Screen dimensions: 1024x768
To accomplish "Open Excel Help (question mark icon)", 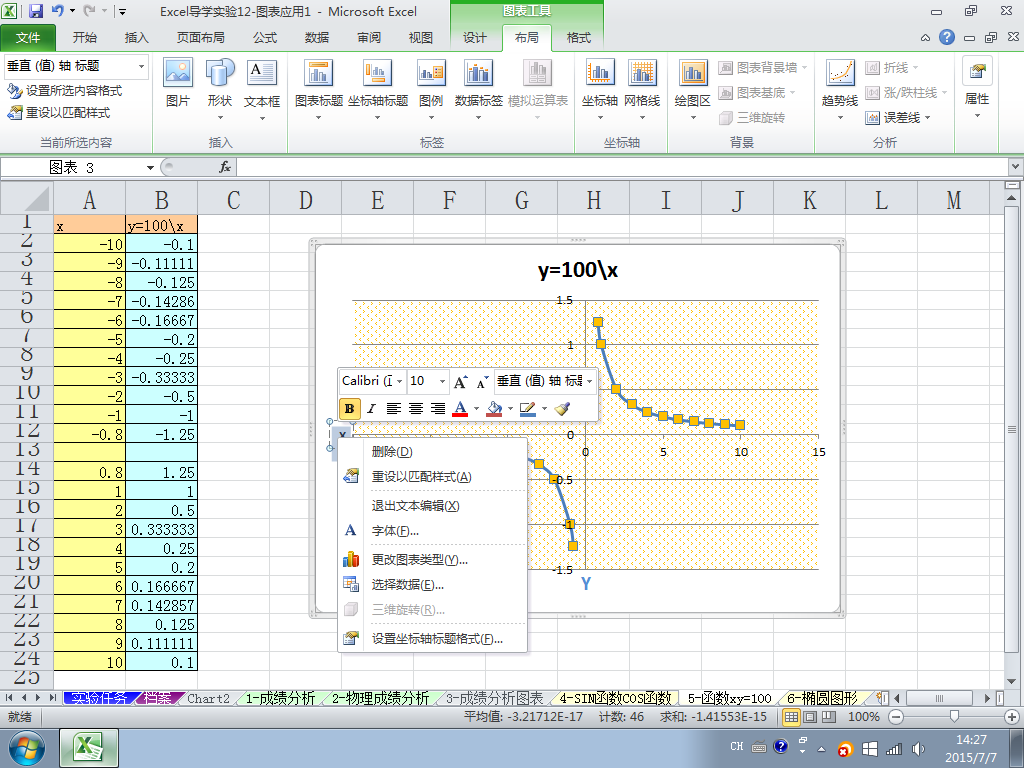I will [947, 37].
